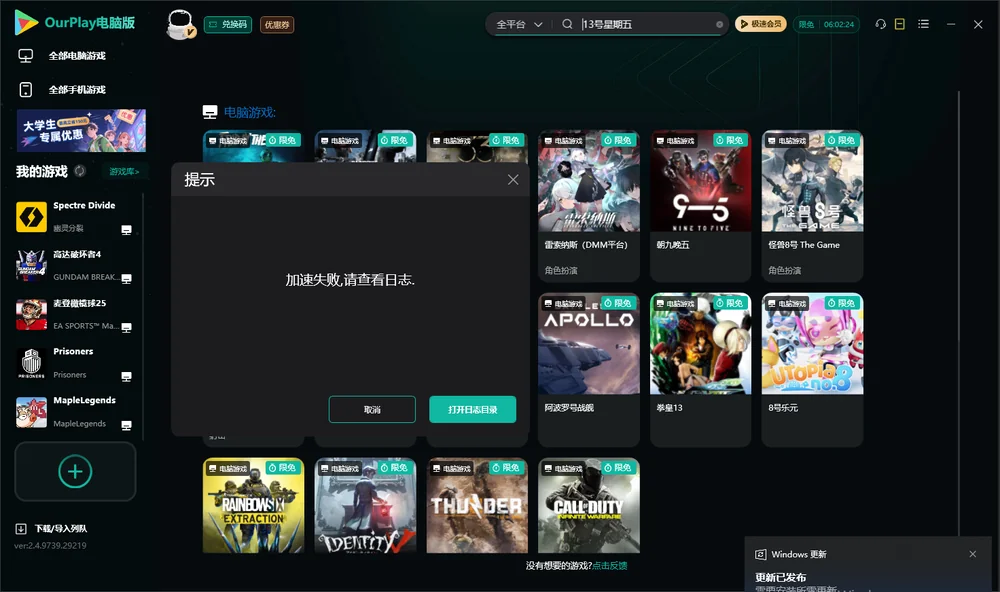The height and width of the screenshot is (592, 1000).
Task: Click PC icon on MapleLegends row
Action: 126,426
